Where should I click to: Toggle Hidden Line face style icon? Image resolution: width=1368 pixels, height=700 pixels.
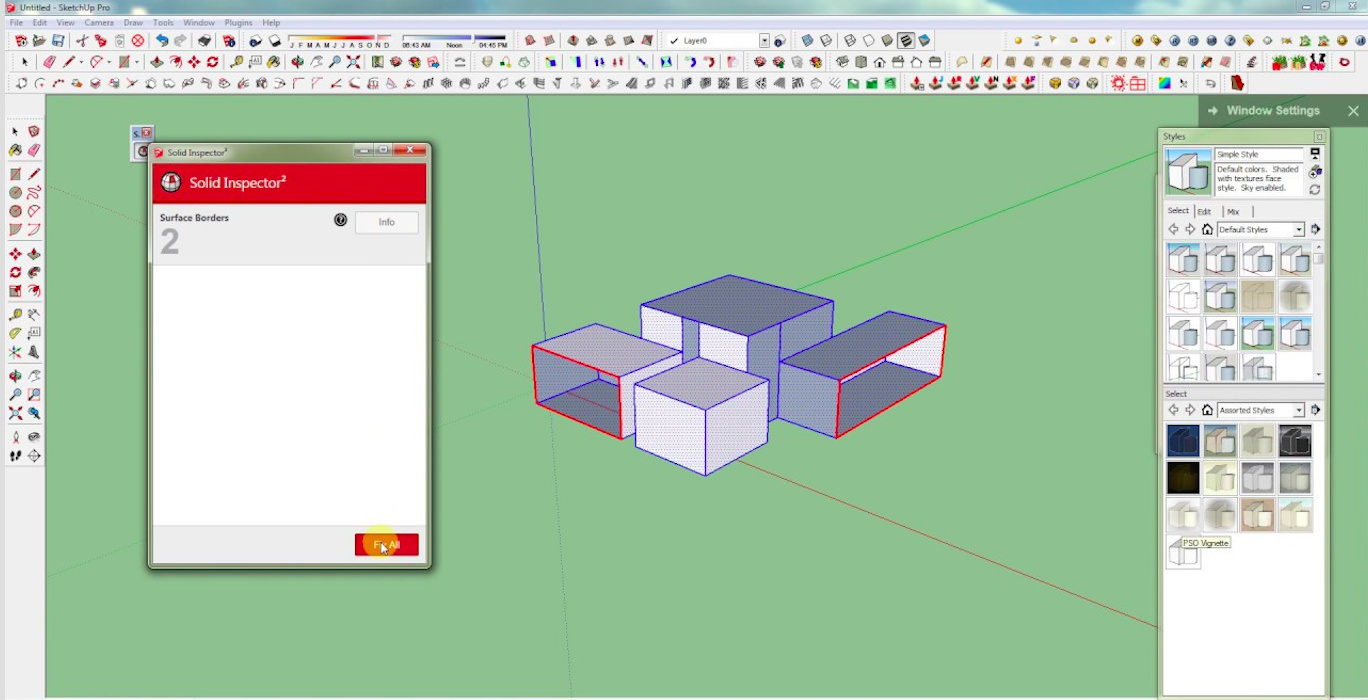[x=868, y=41]
